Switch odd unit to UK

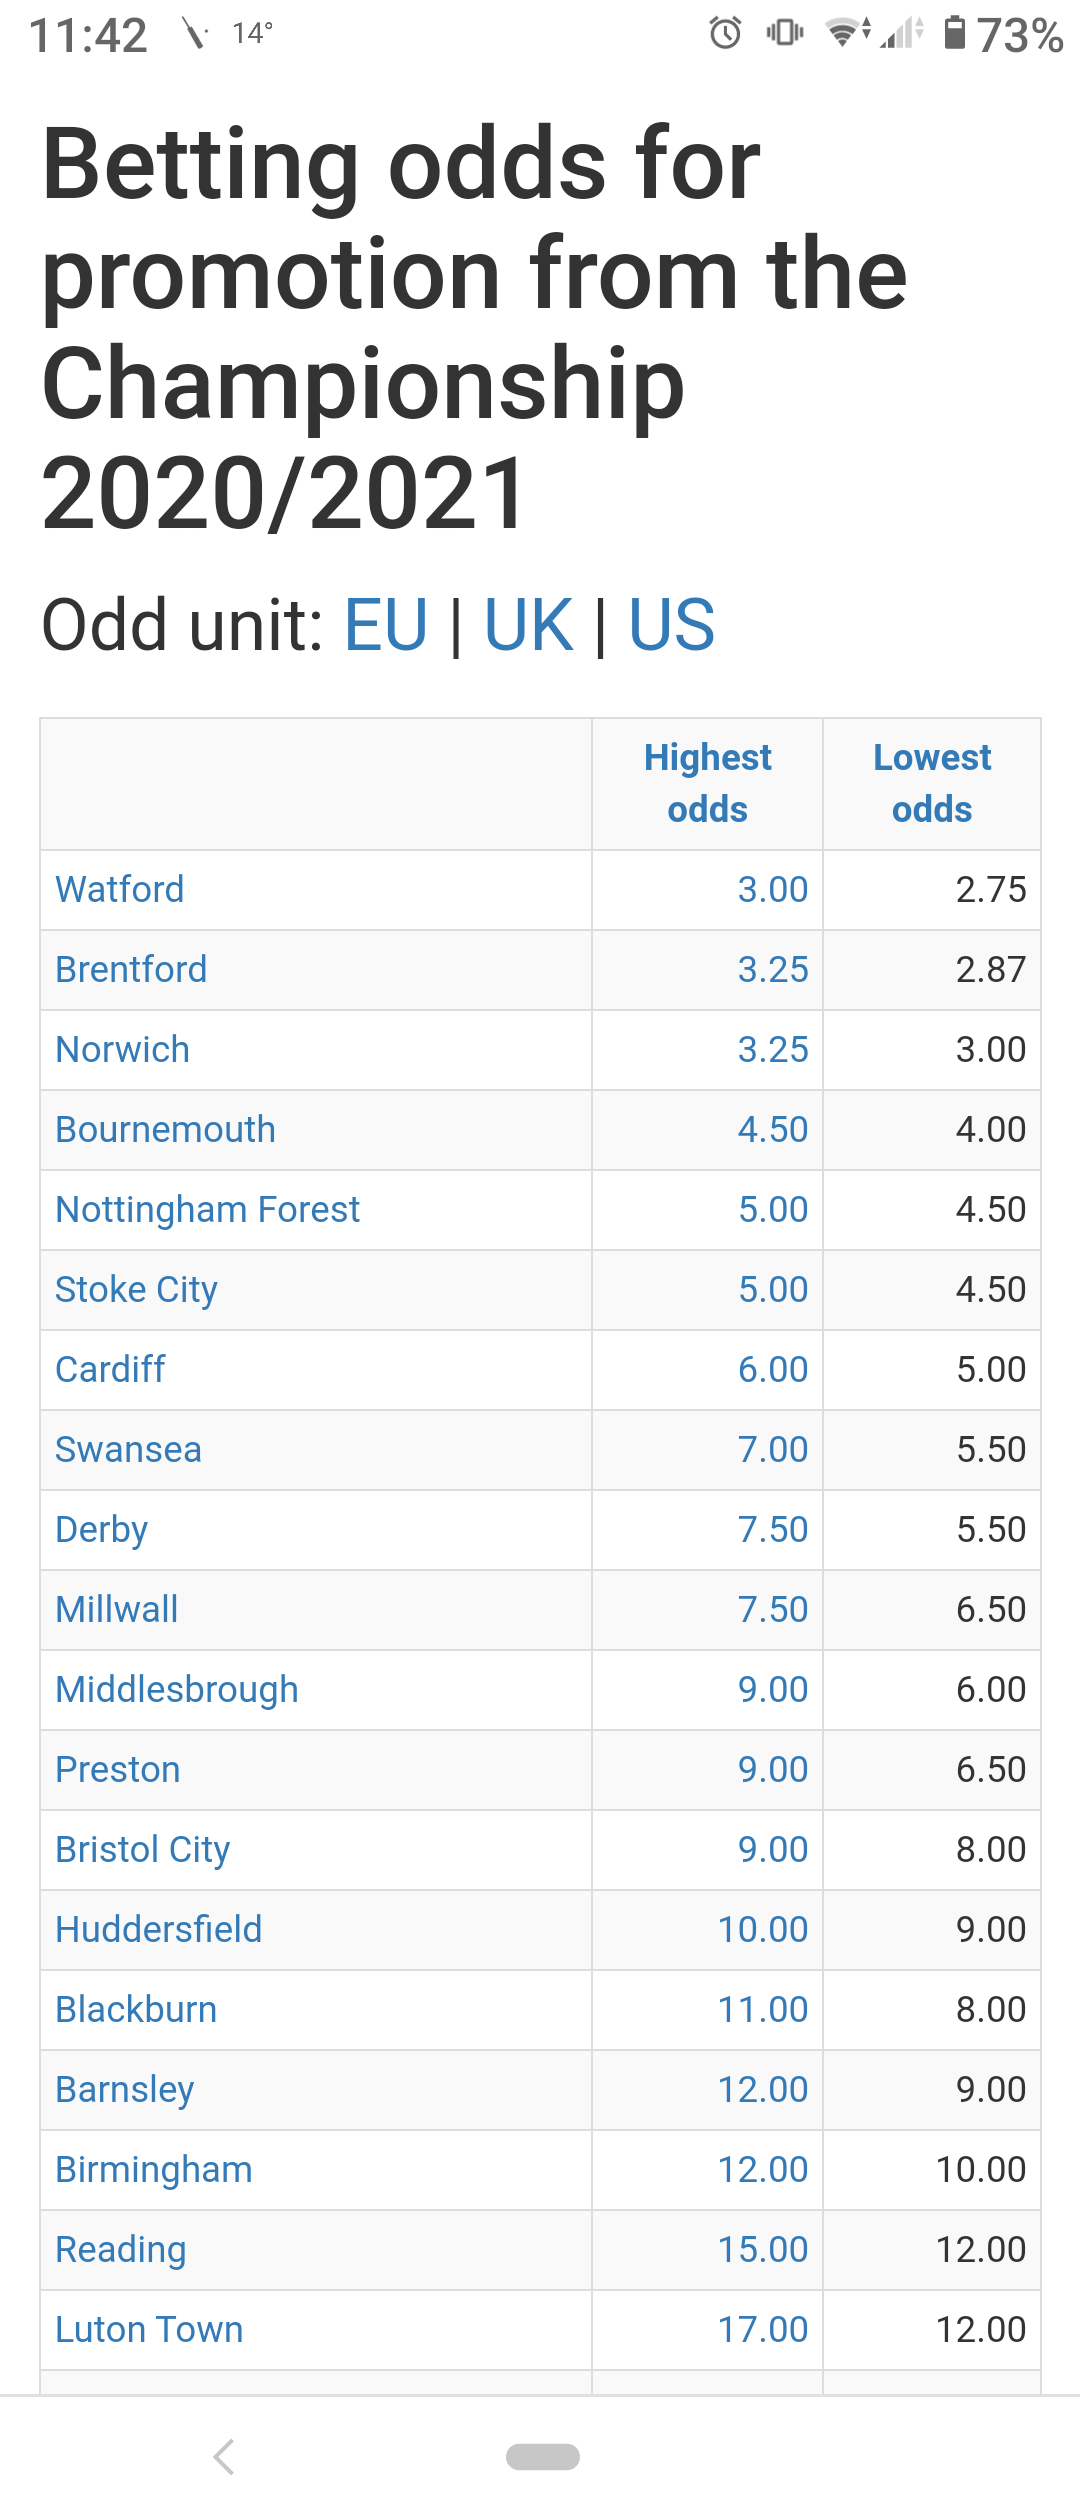529,625
